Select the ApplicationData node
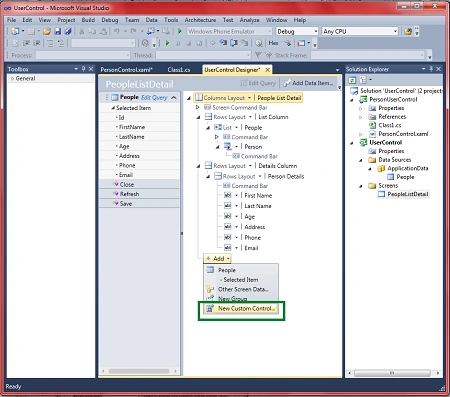Screen dimensions: 450x397 [407, 168]
